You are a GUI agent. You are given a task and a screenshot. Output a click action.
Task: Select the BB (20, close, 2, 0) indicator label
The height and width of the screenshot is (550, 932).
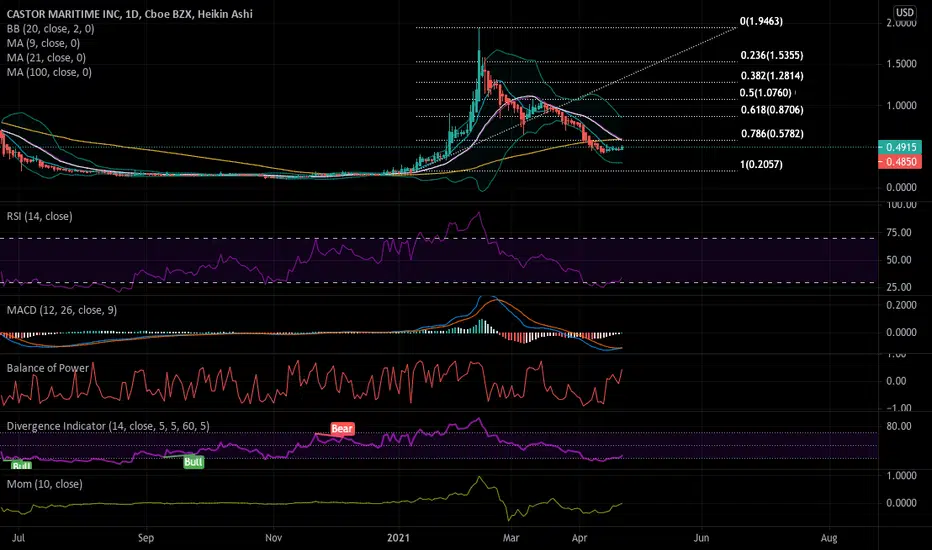click(51, 29)
